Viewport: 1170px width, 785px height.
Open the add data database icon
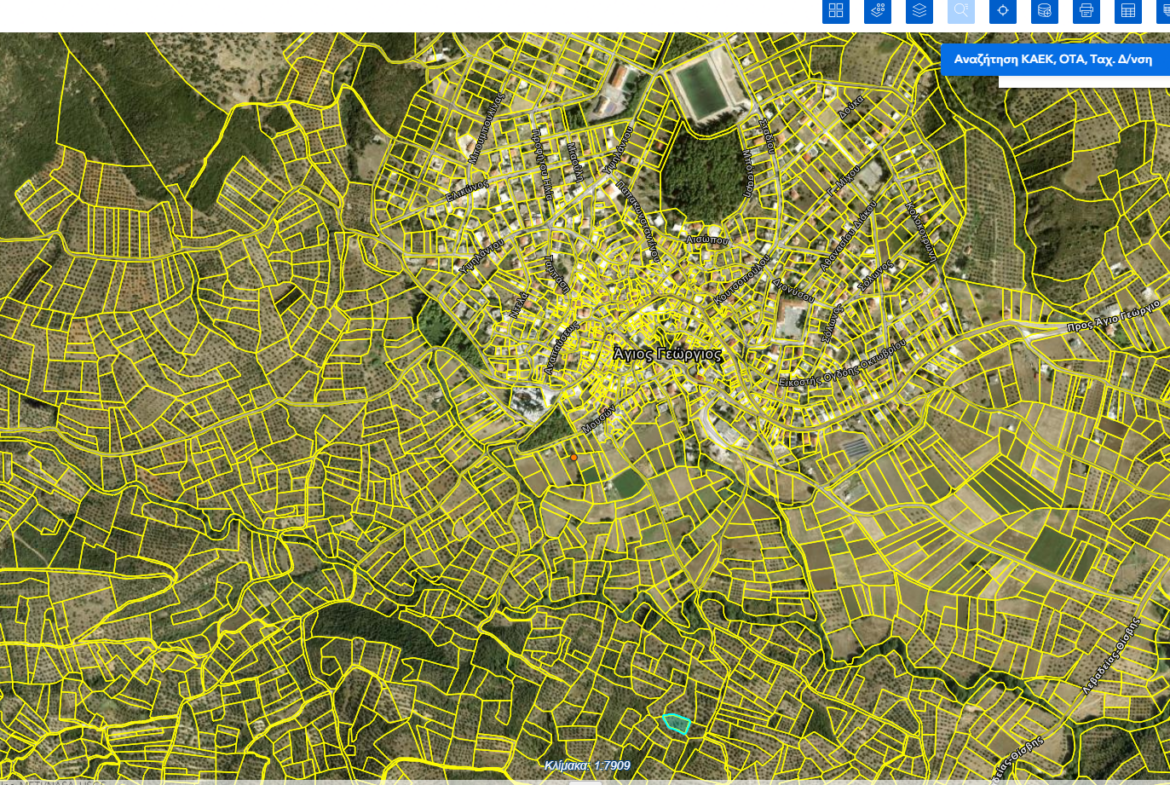point(1045,10)
